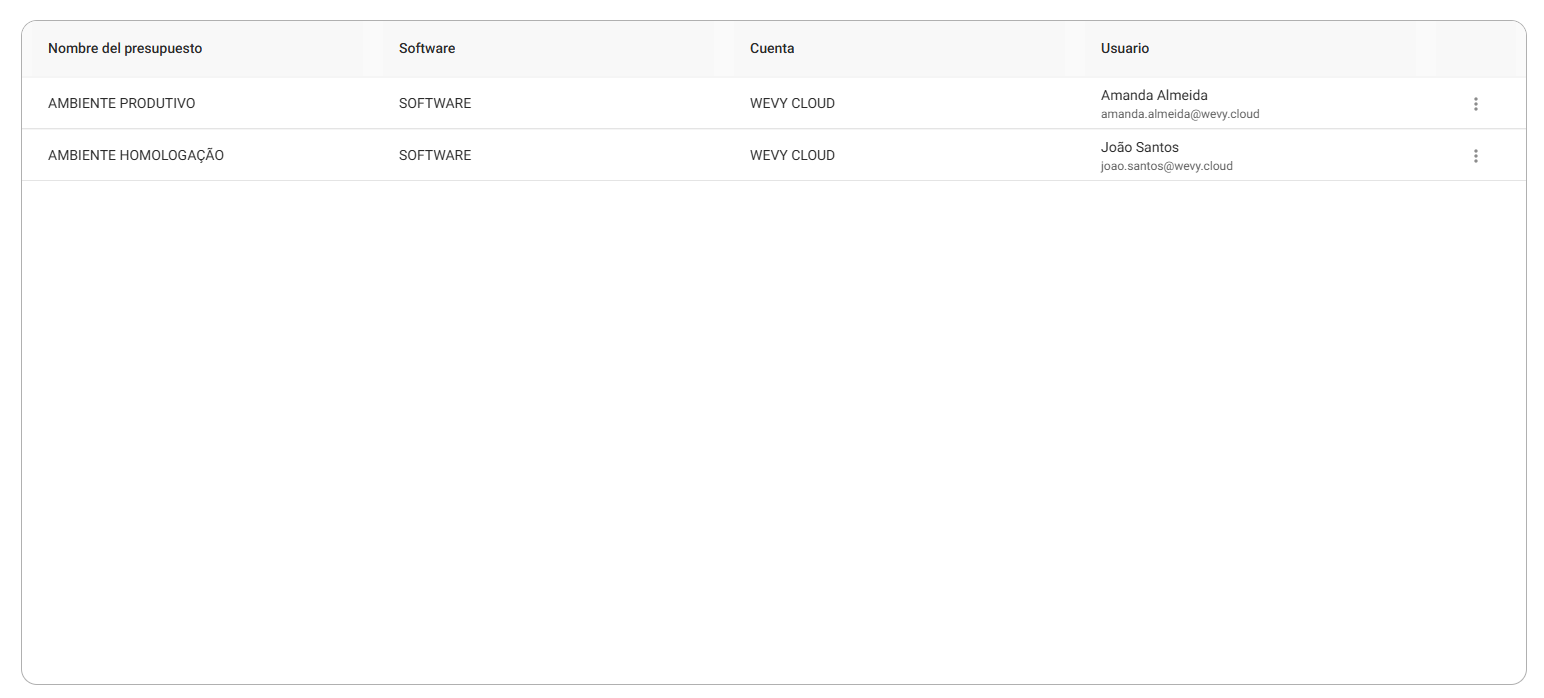Click WEVY CLOUD account in second row
The width and height of the screenshot is (1544, 698).
pos(792,155)
